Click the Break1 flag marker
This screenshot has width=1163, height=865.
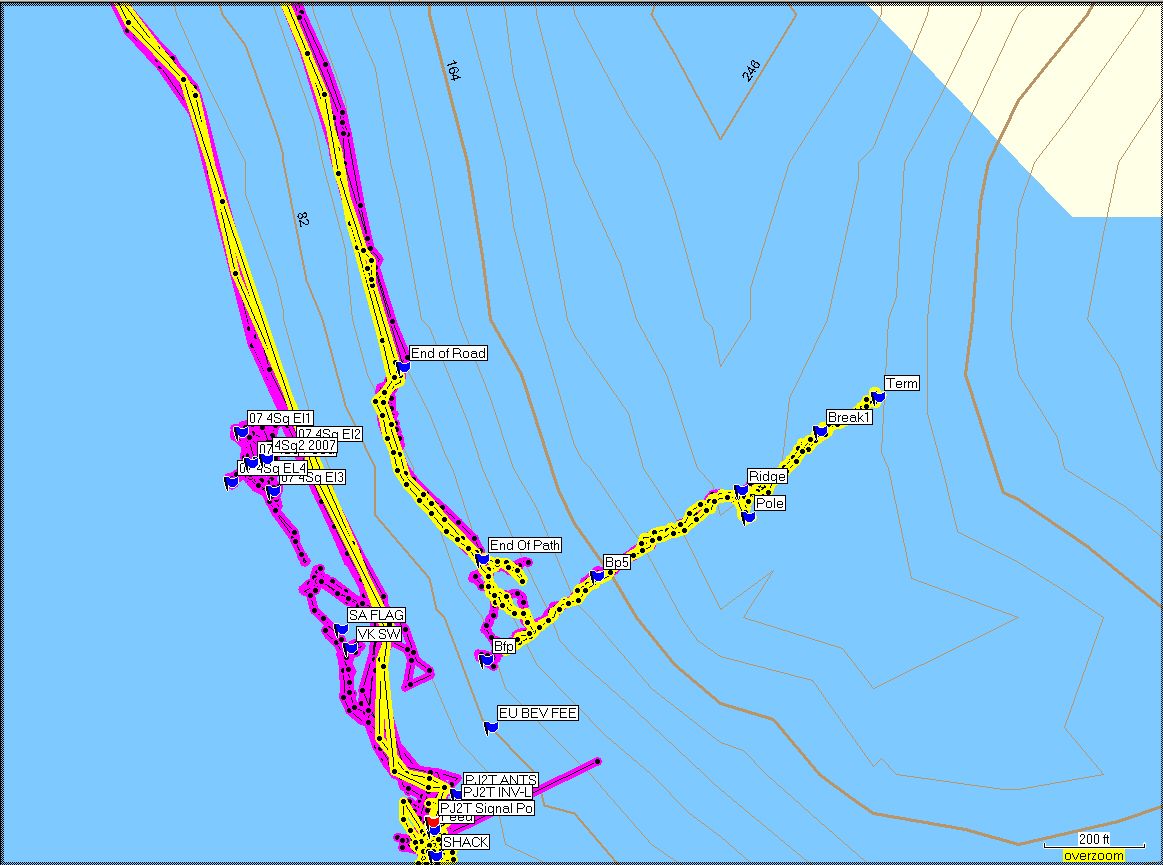tap(820, 431)
